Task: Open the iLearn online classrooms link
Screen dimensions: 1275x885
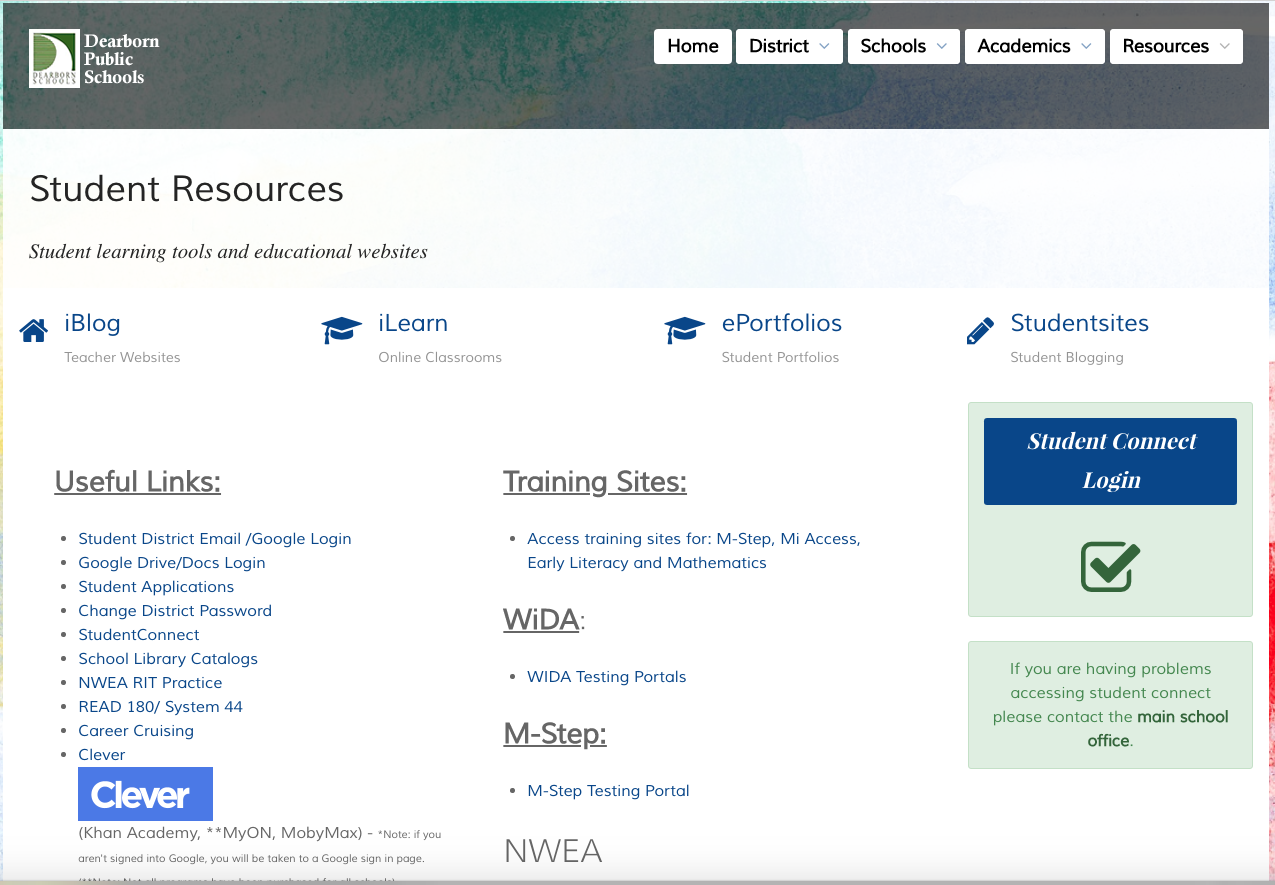Action: (x=413, y=323)
